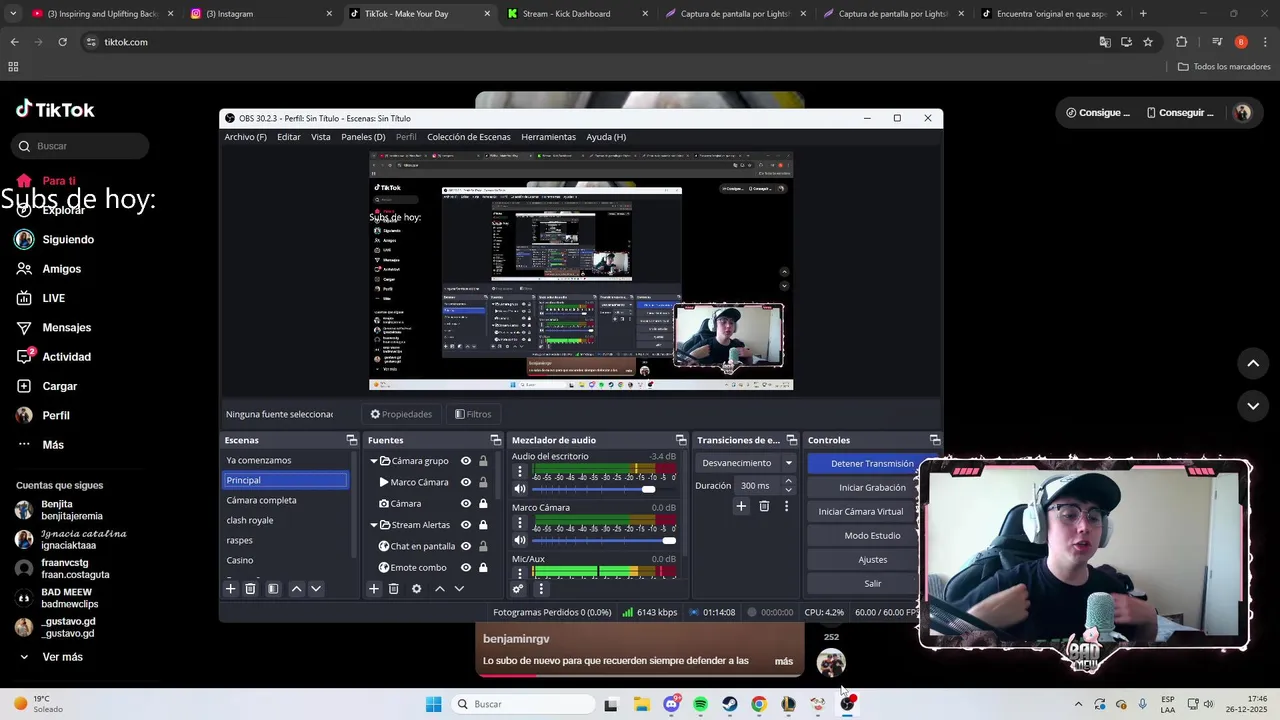This screenshot has height=720, width=1280.
Task: Go to previous TikTok video arrow
Action: pyautogui.click(x=1253, y=364)
